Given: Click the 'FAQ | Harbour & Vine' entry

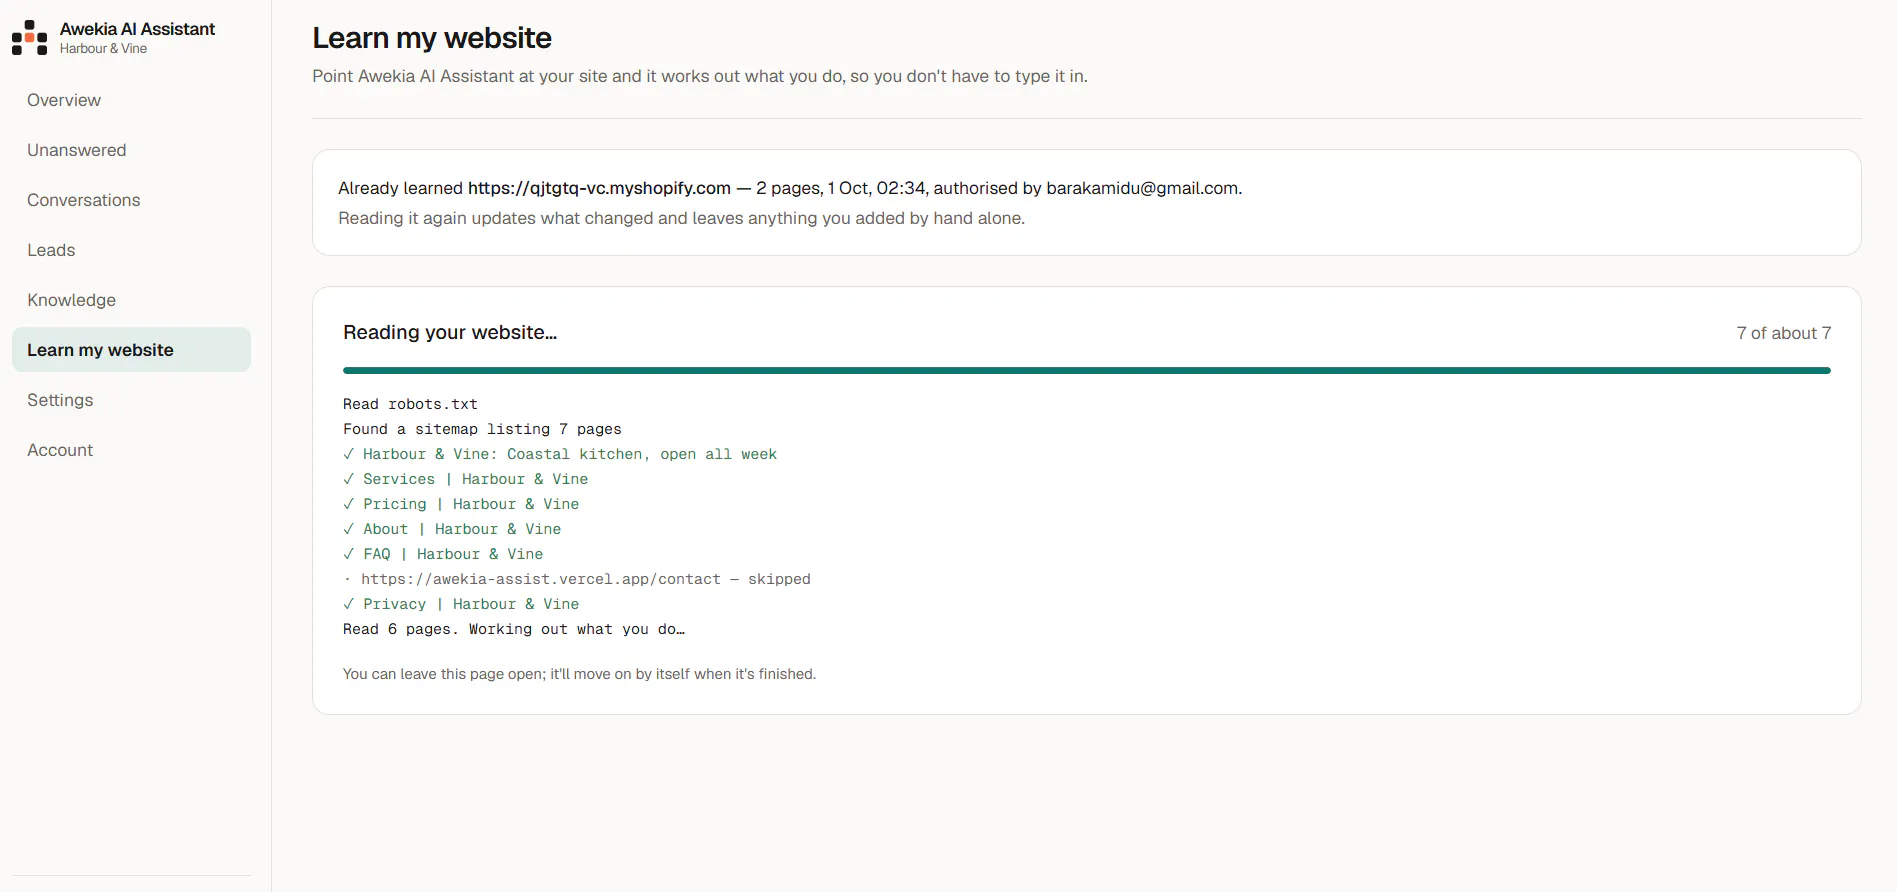Looking at the screenshot, I should click(x=443, y=554).
